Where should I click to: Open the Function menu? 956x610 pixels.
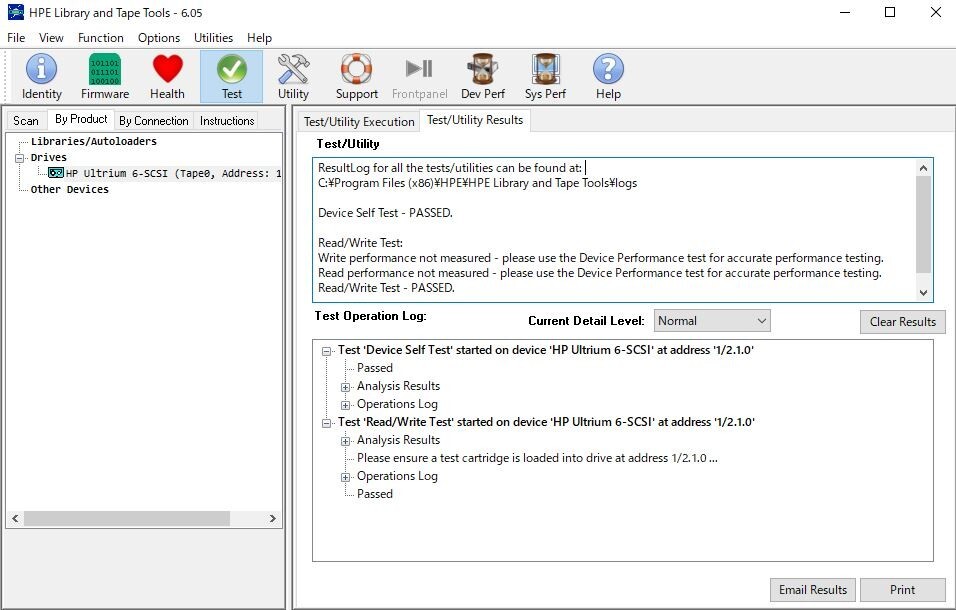click(101, 38)
